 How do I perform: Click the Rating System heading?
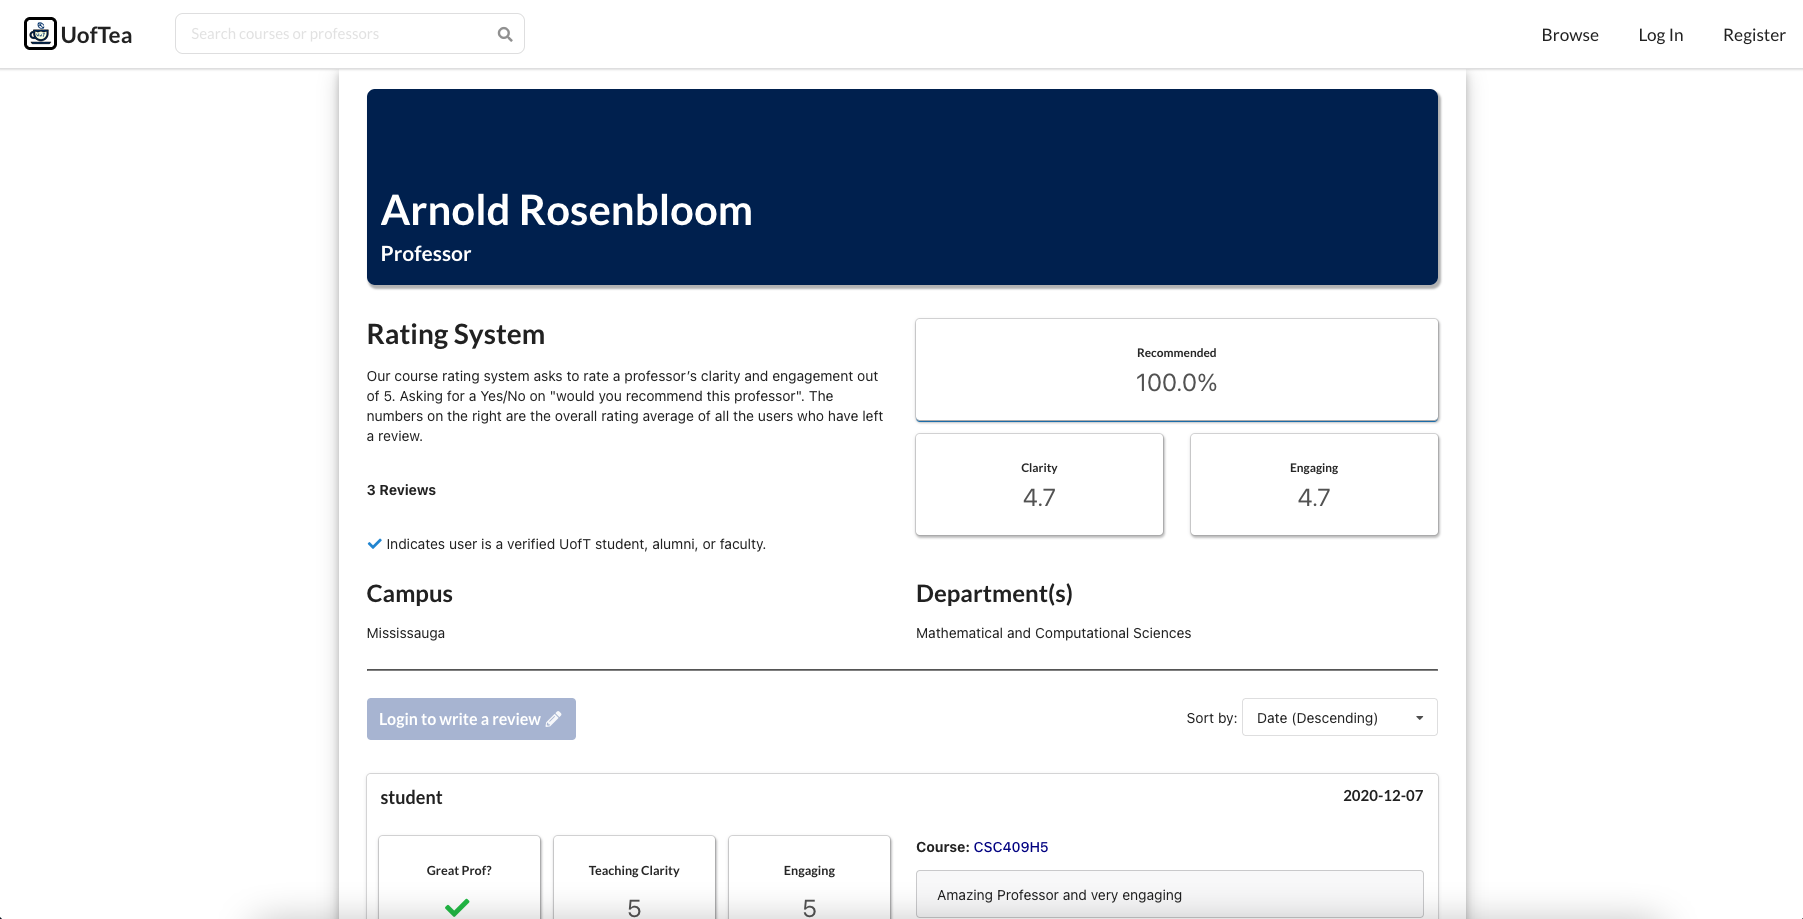pyautogui.click(x=456, y=334)
